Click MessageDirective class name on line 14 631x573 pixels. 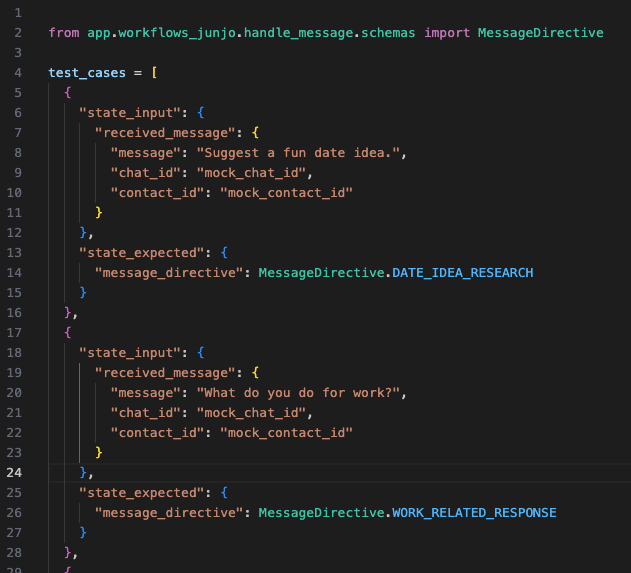(x=322, y=273)
